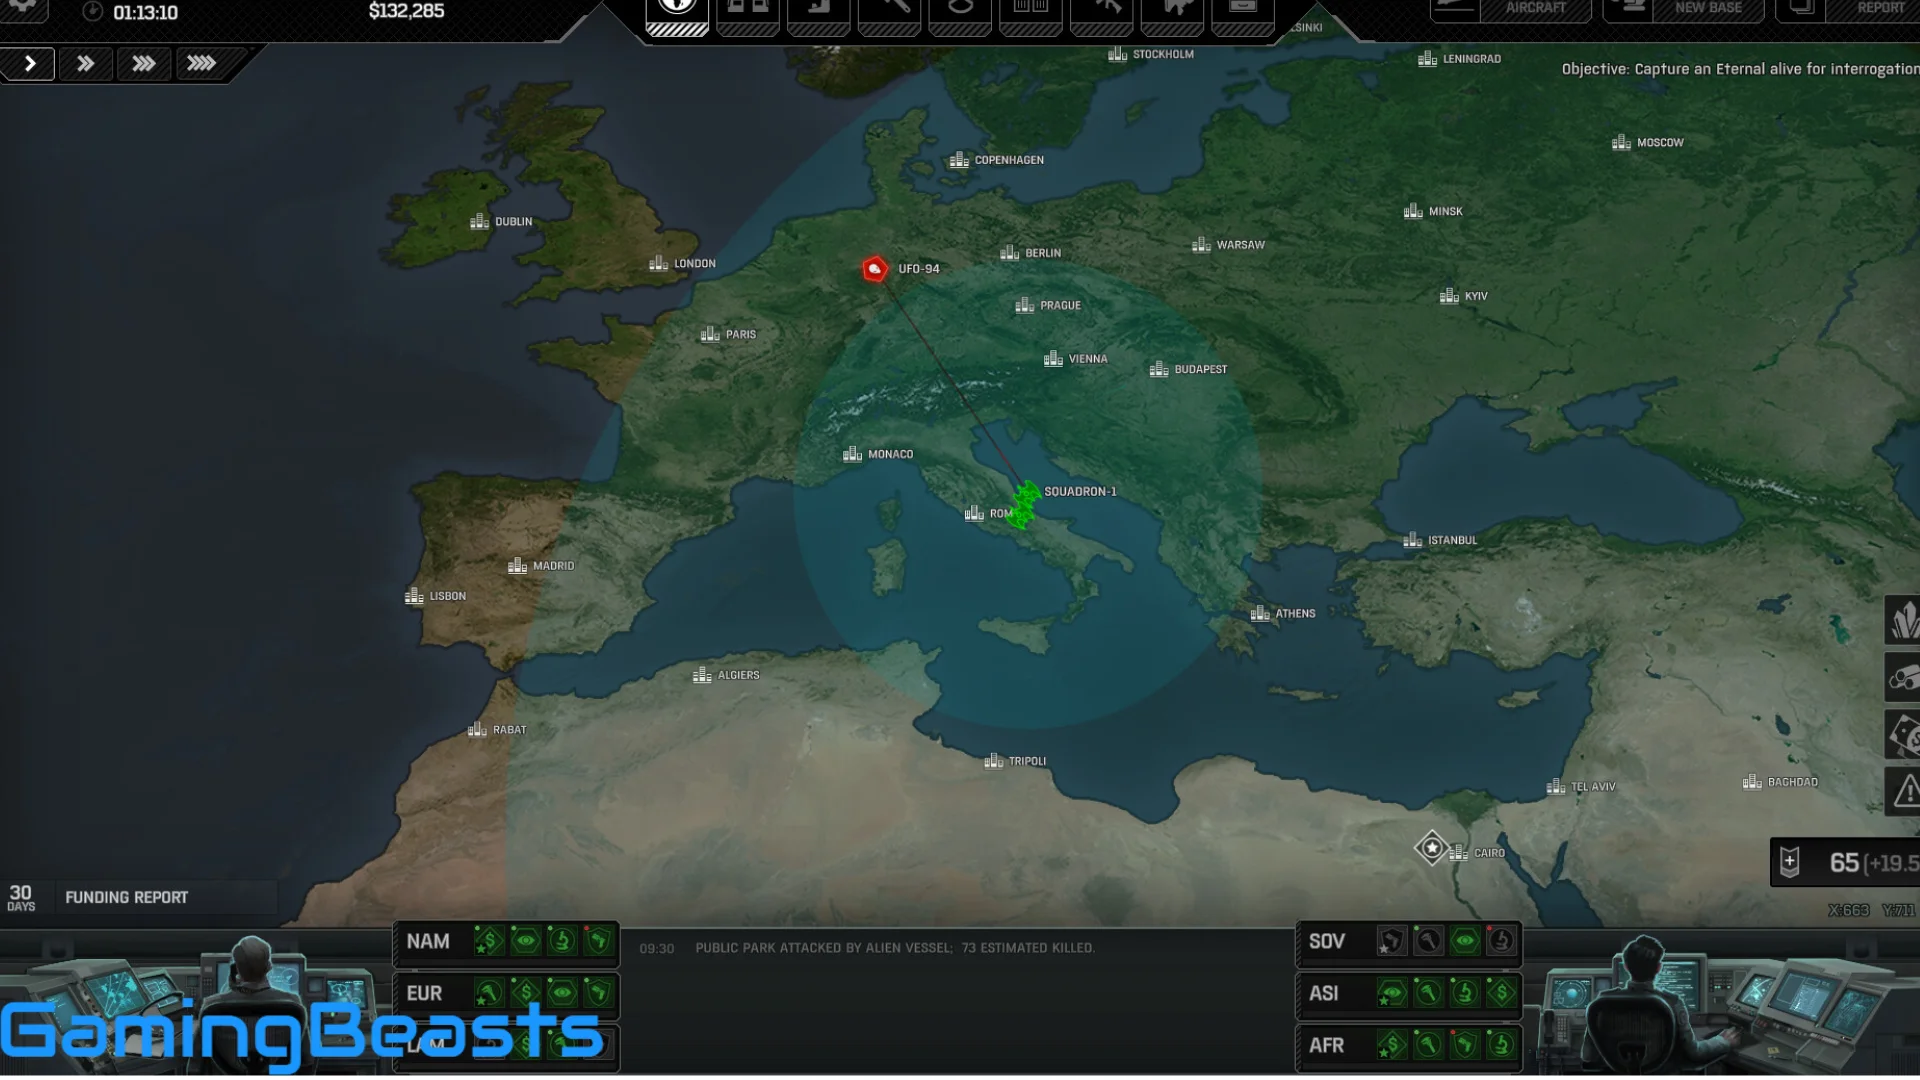Click the Aircraft button
The height and width of the screenshot is (1080, 1920).
coord(1510,9)
